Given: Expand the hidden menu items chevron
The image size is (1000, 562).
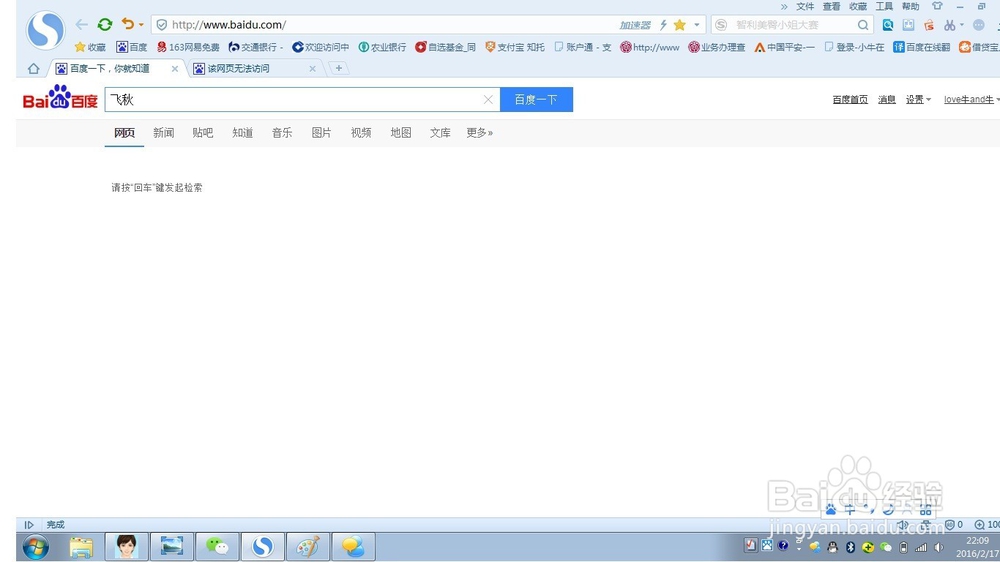Looking at the screenshot, I should point(784,6).
